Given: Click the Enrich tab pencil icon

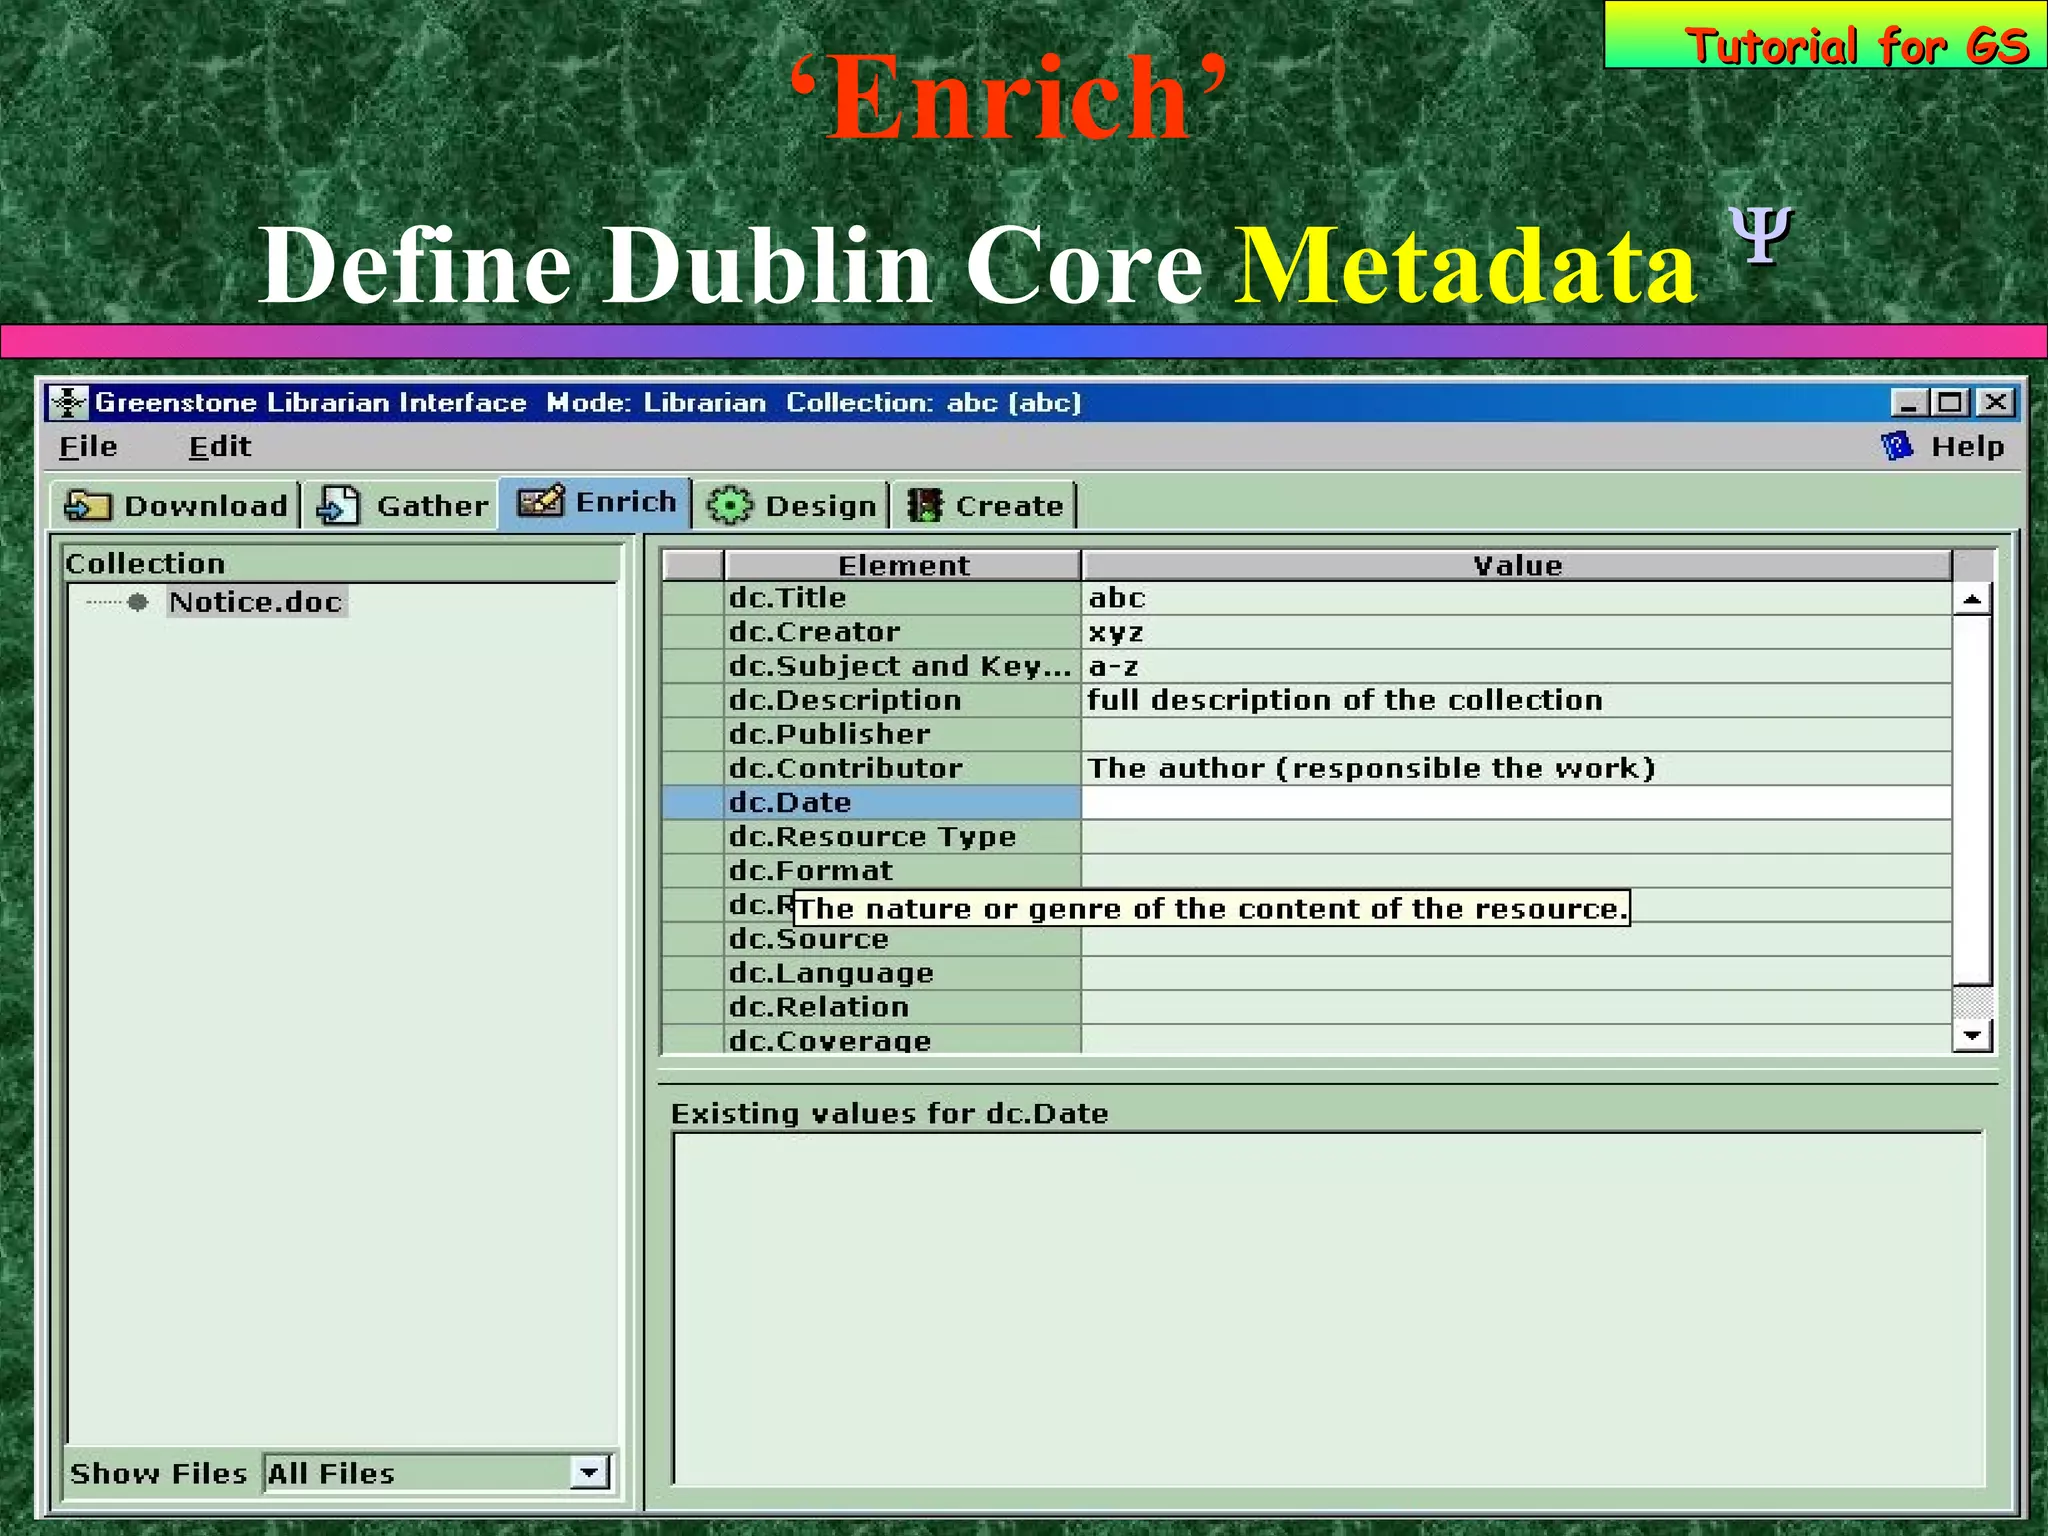Looking at the screenshot, I should pos(540,501).
